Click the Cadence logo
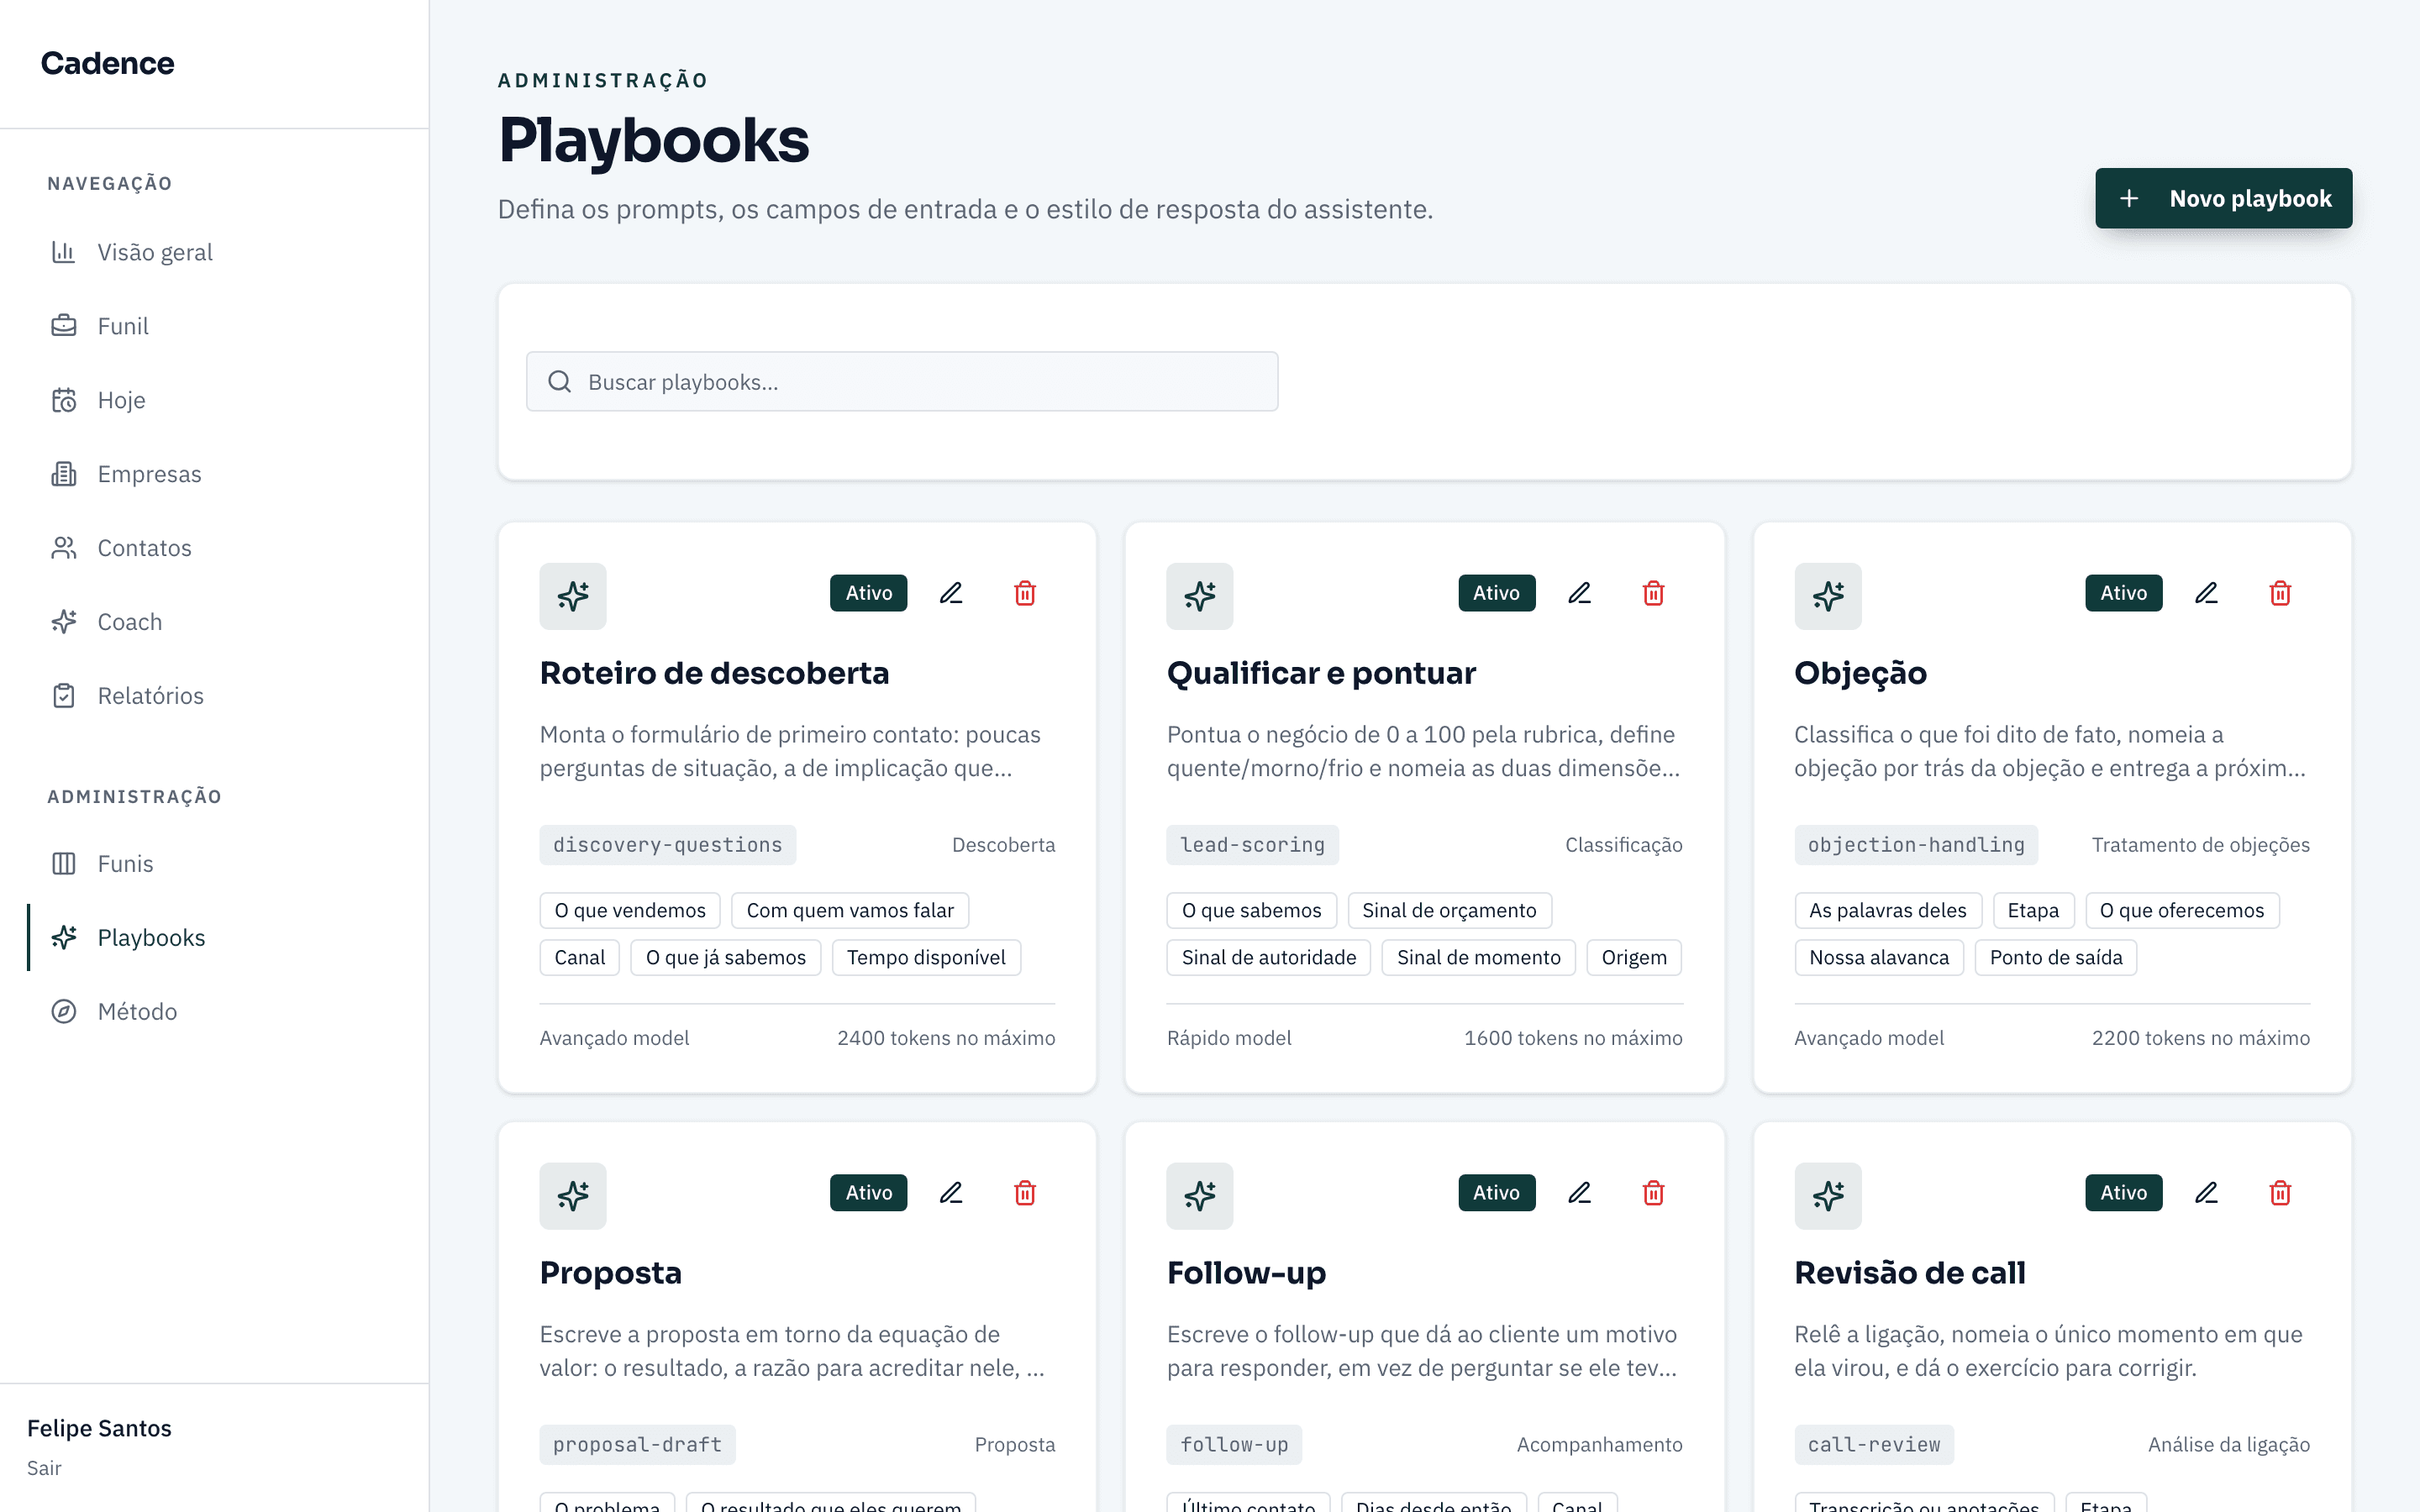Viewport: 2420px width, 1512px height. pos(108,63)
